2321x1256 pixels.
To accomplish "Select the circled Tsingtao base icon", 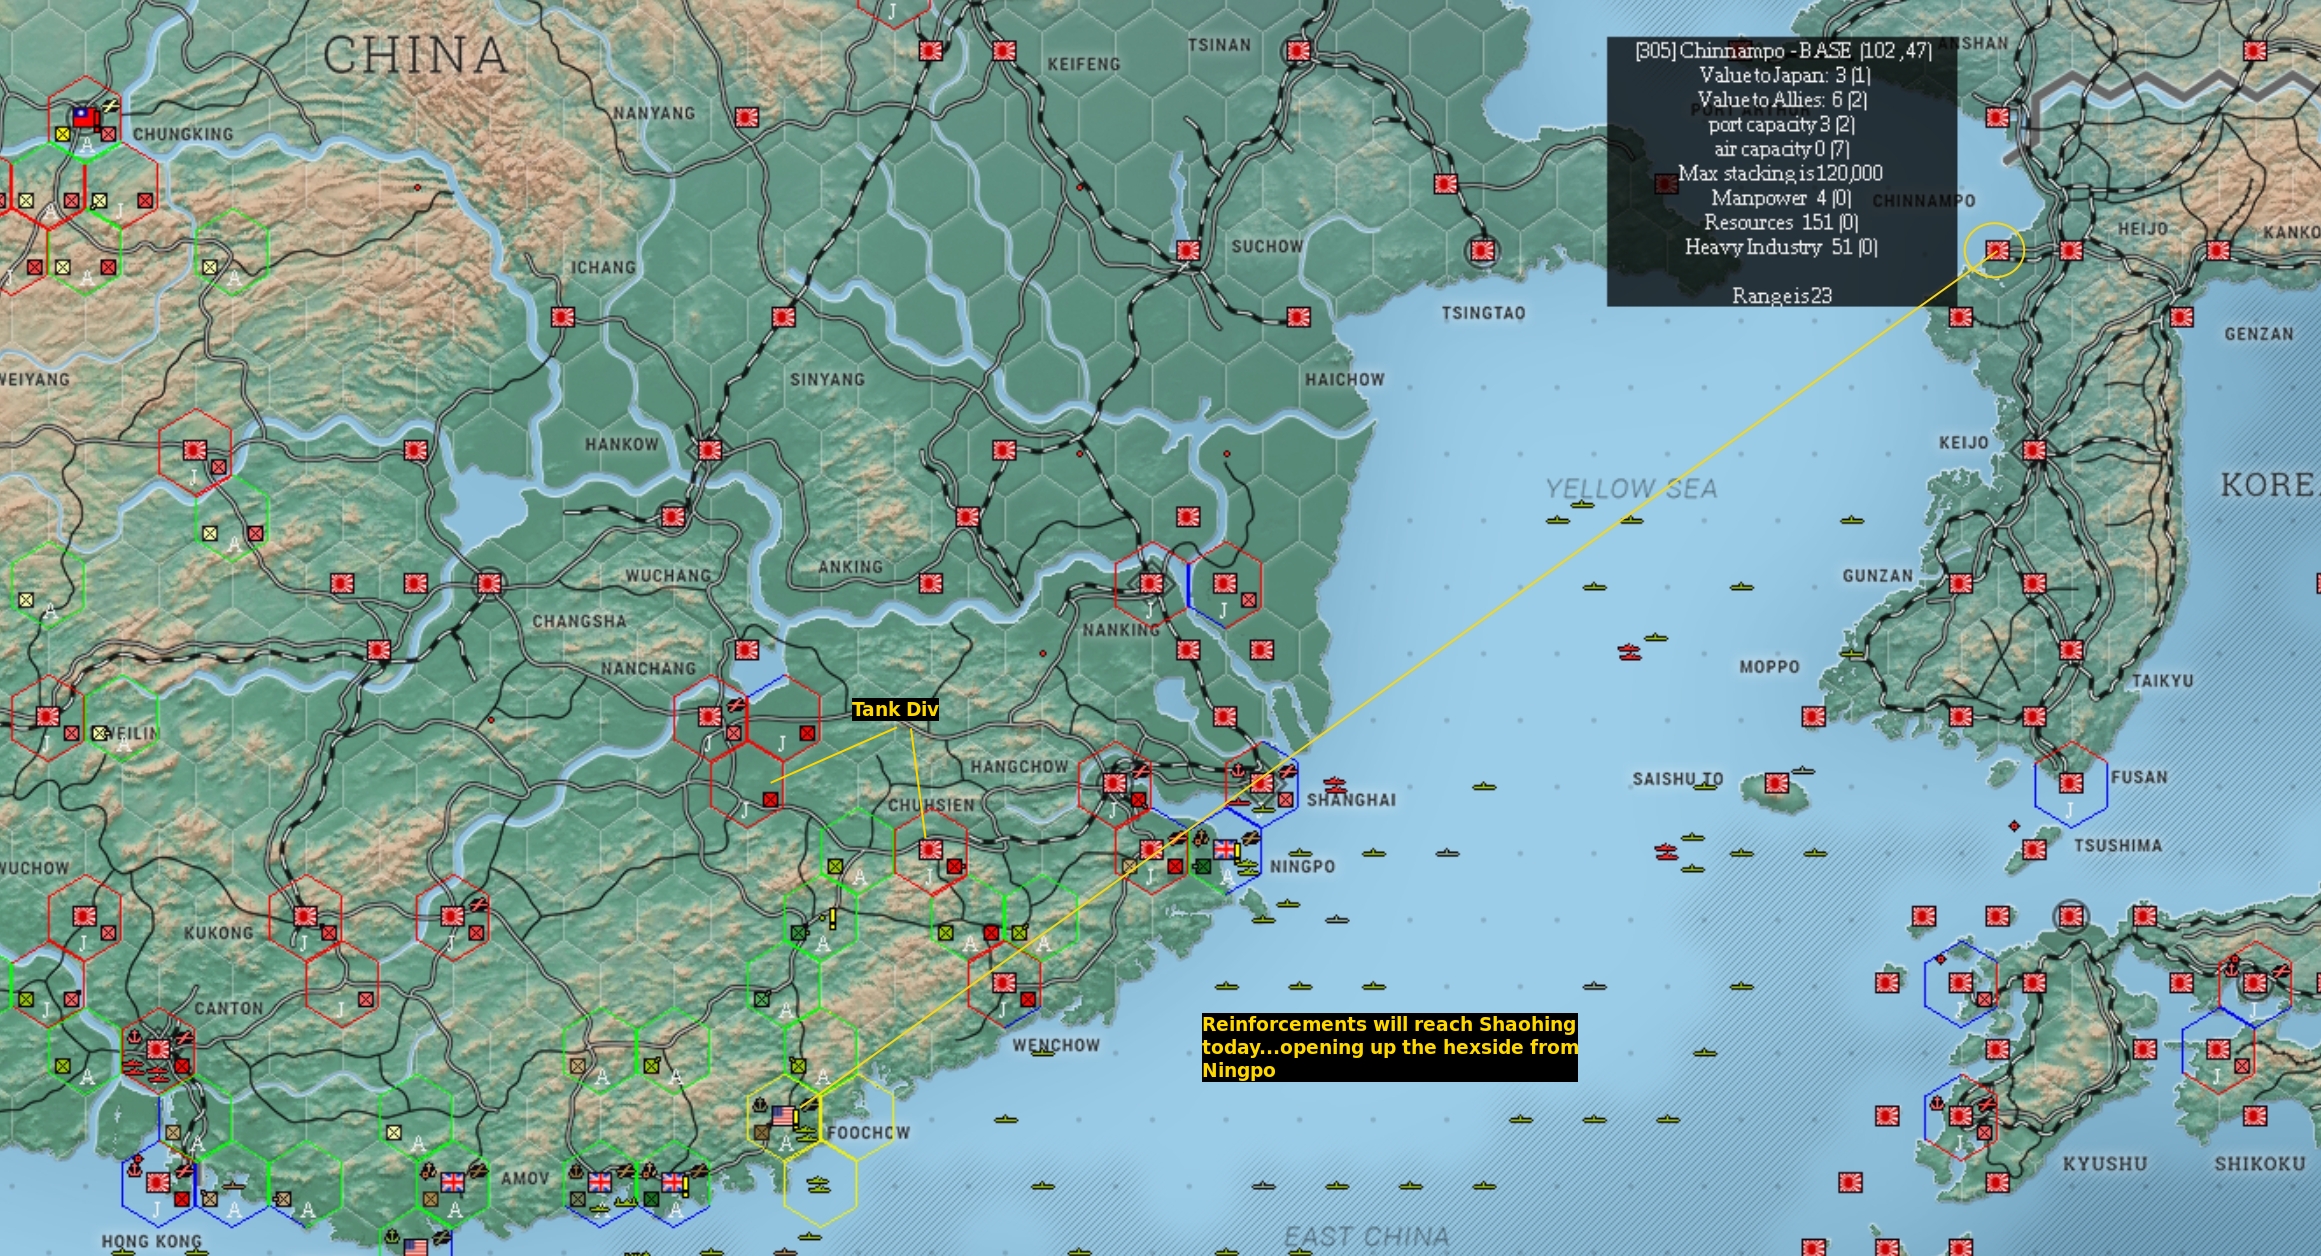I will click(1482, 250).
